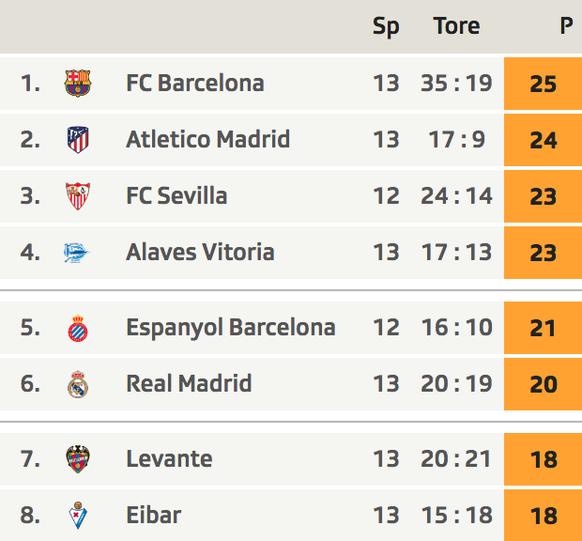The image size is (582, 541).
Task: Open the Espanyol Barcelona team name
Action: (x=231, y=328)
